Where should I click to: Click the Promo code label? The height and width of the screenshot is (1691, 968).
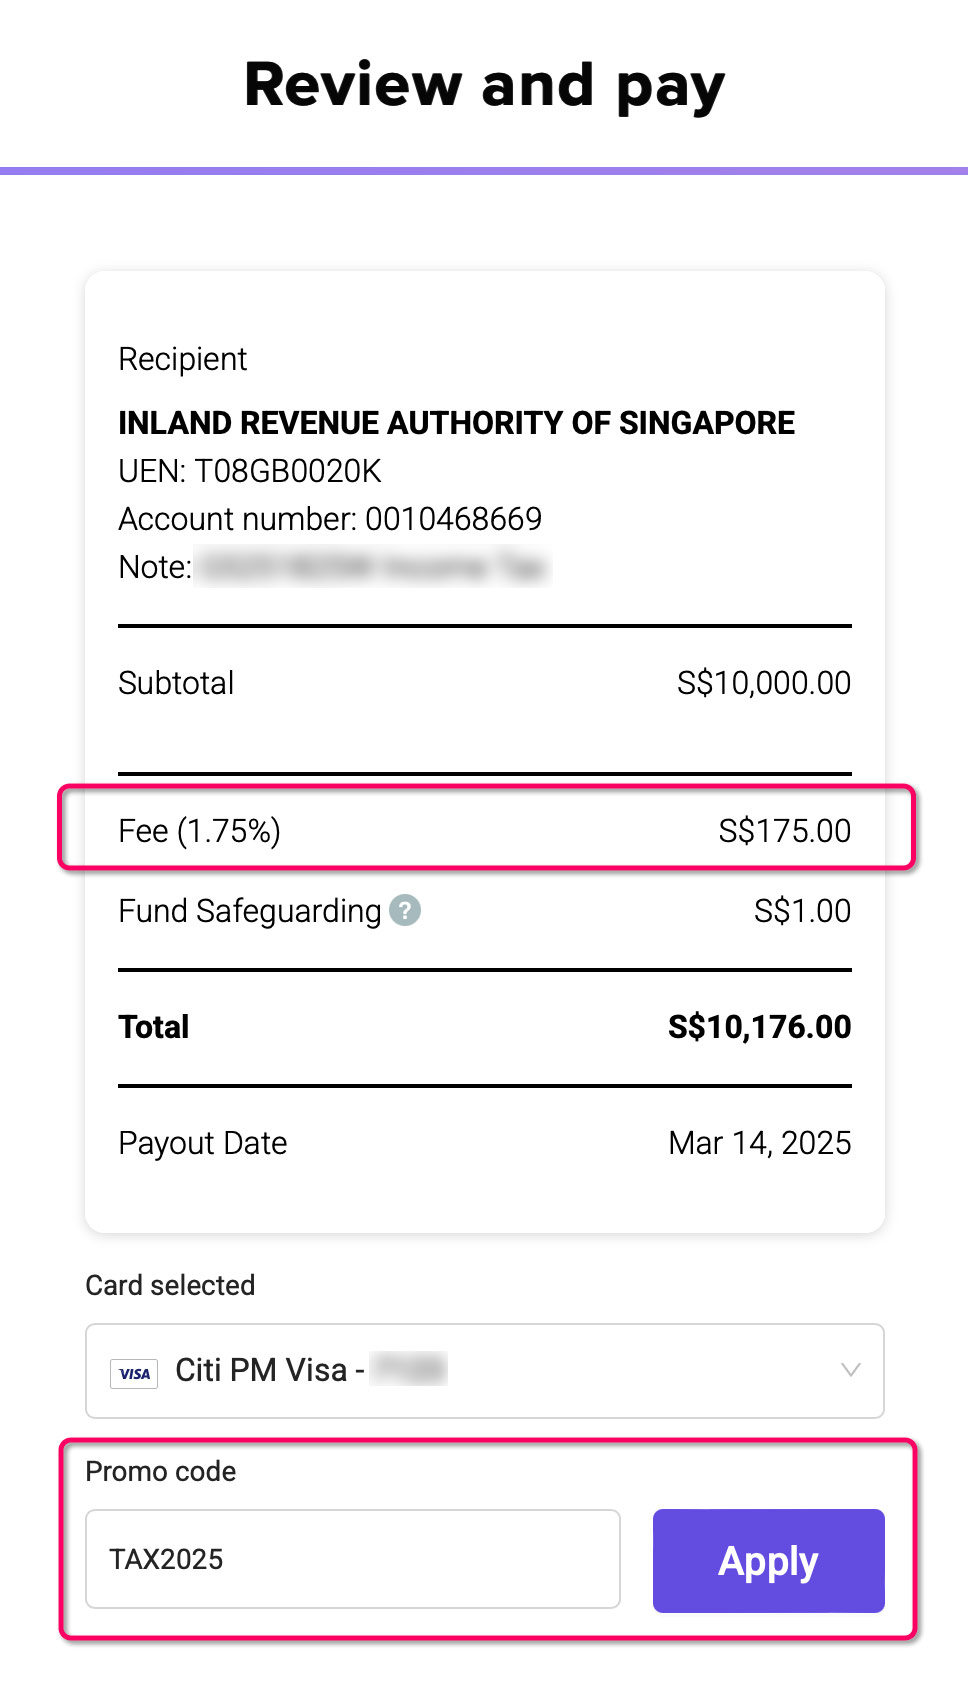pos(161,1472)
